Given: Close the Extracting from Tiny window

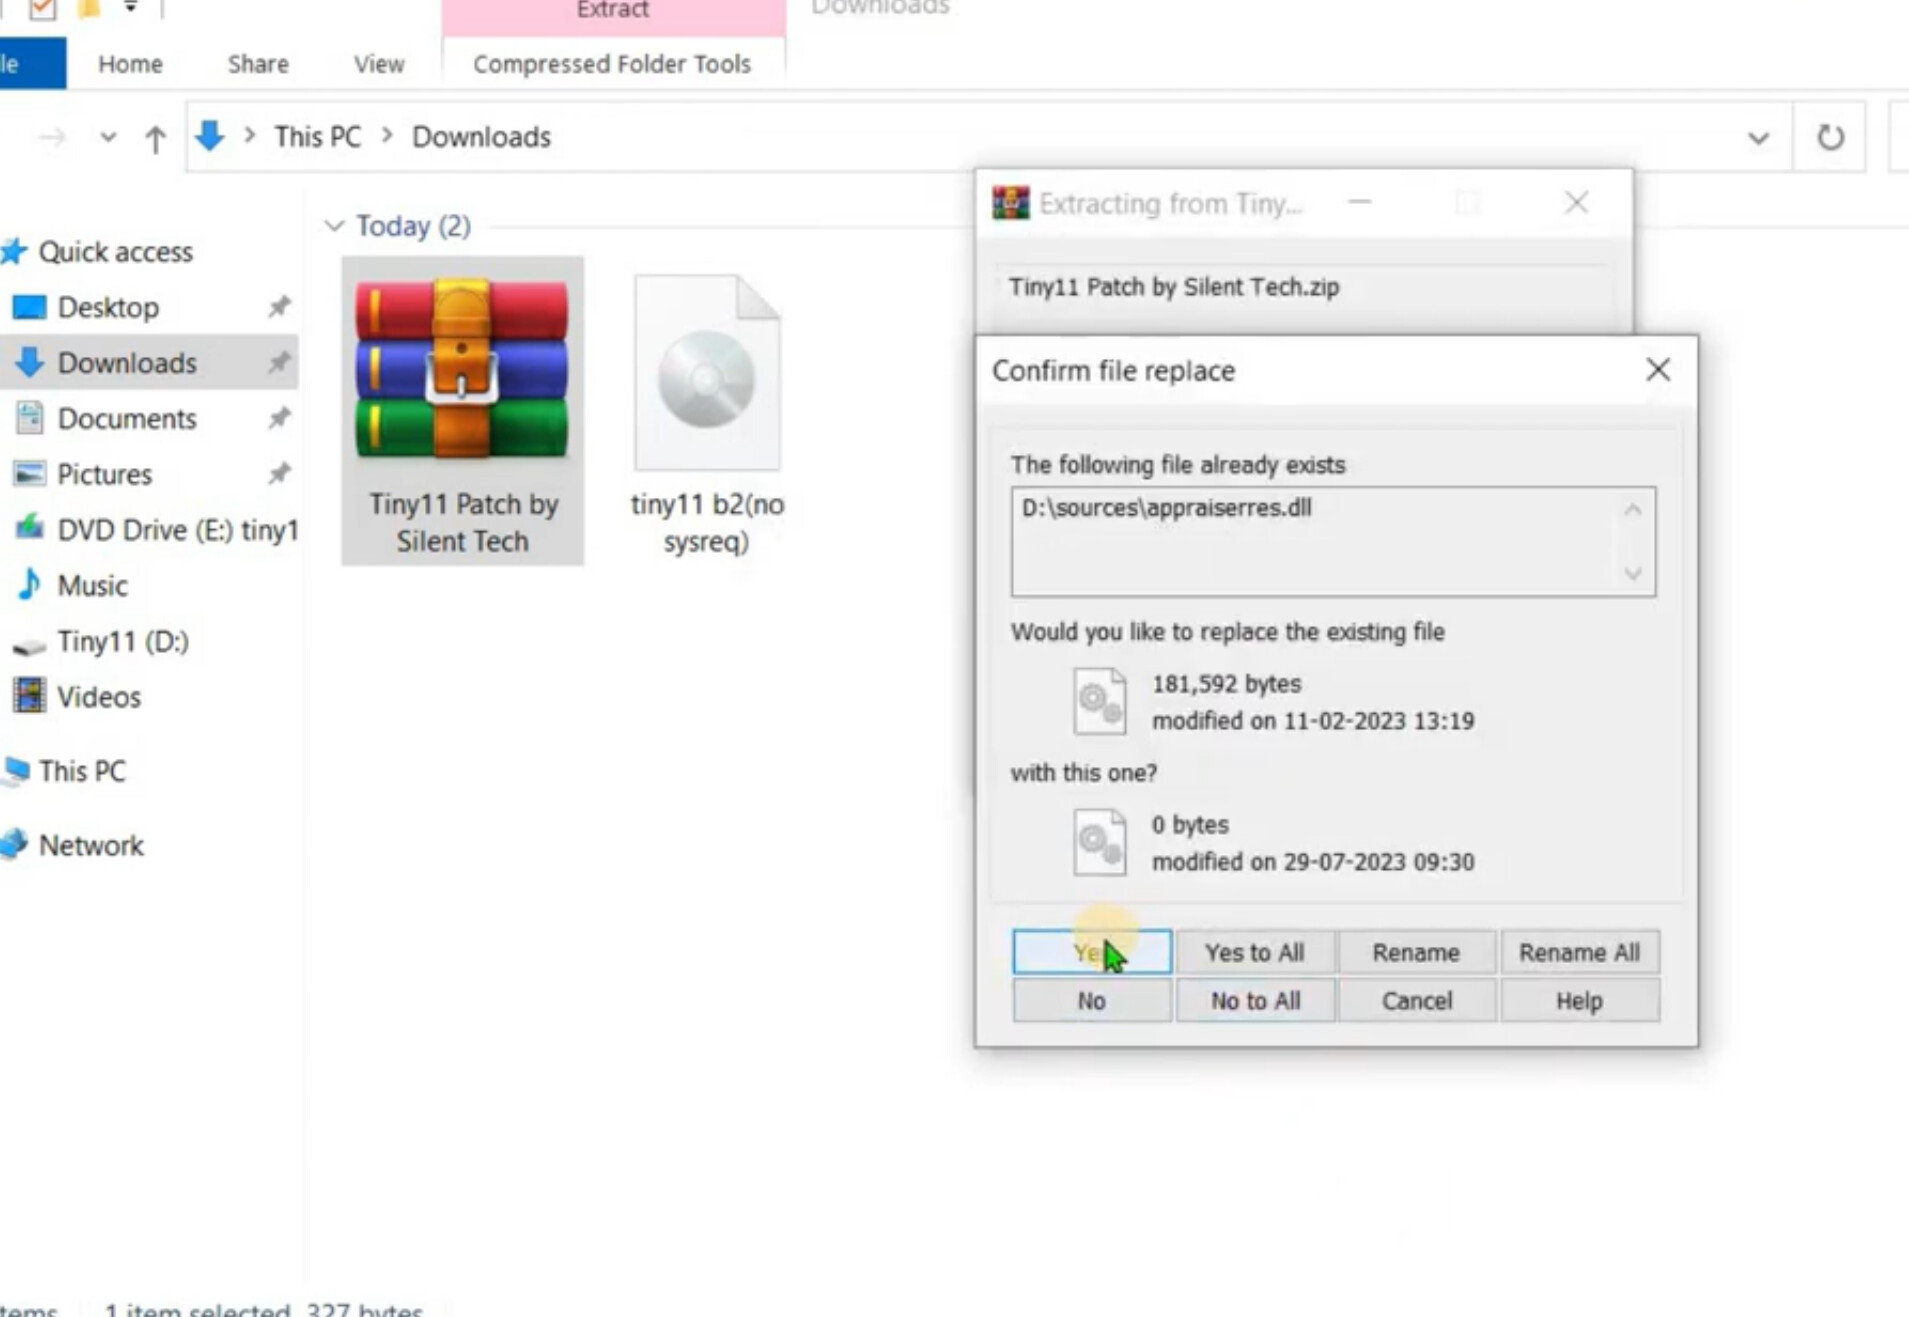Looking at the screenshot, I should point(1577,203).
